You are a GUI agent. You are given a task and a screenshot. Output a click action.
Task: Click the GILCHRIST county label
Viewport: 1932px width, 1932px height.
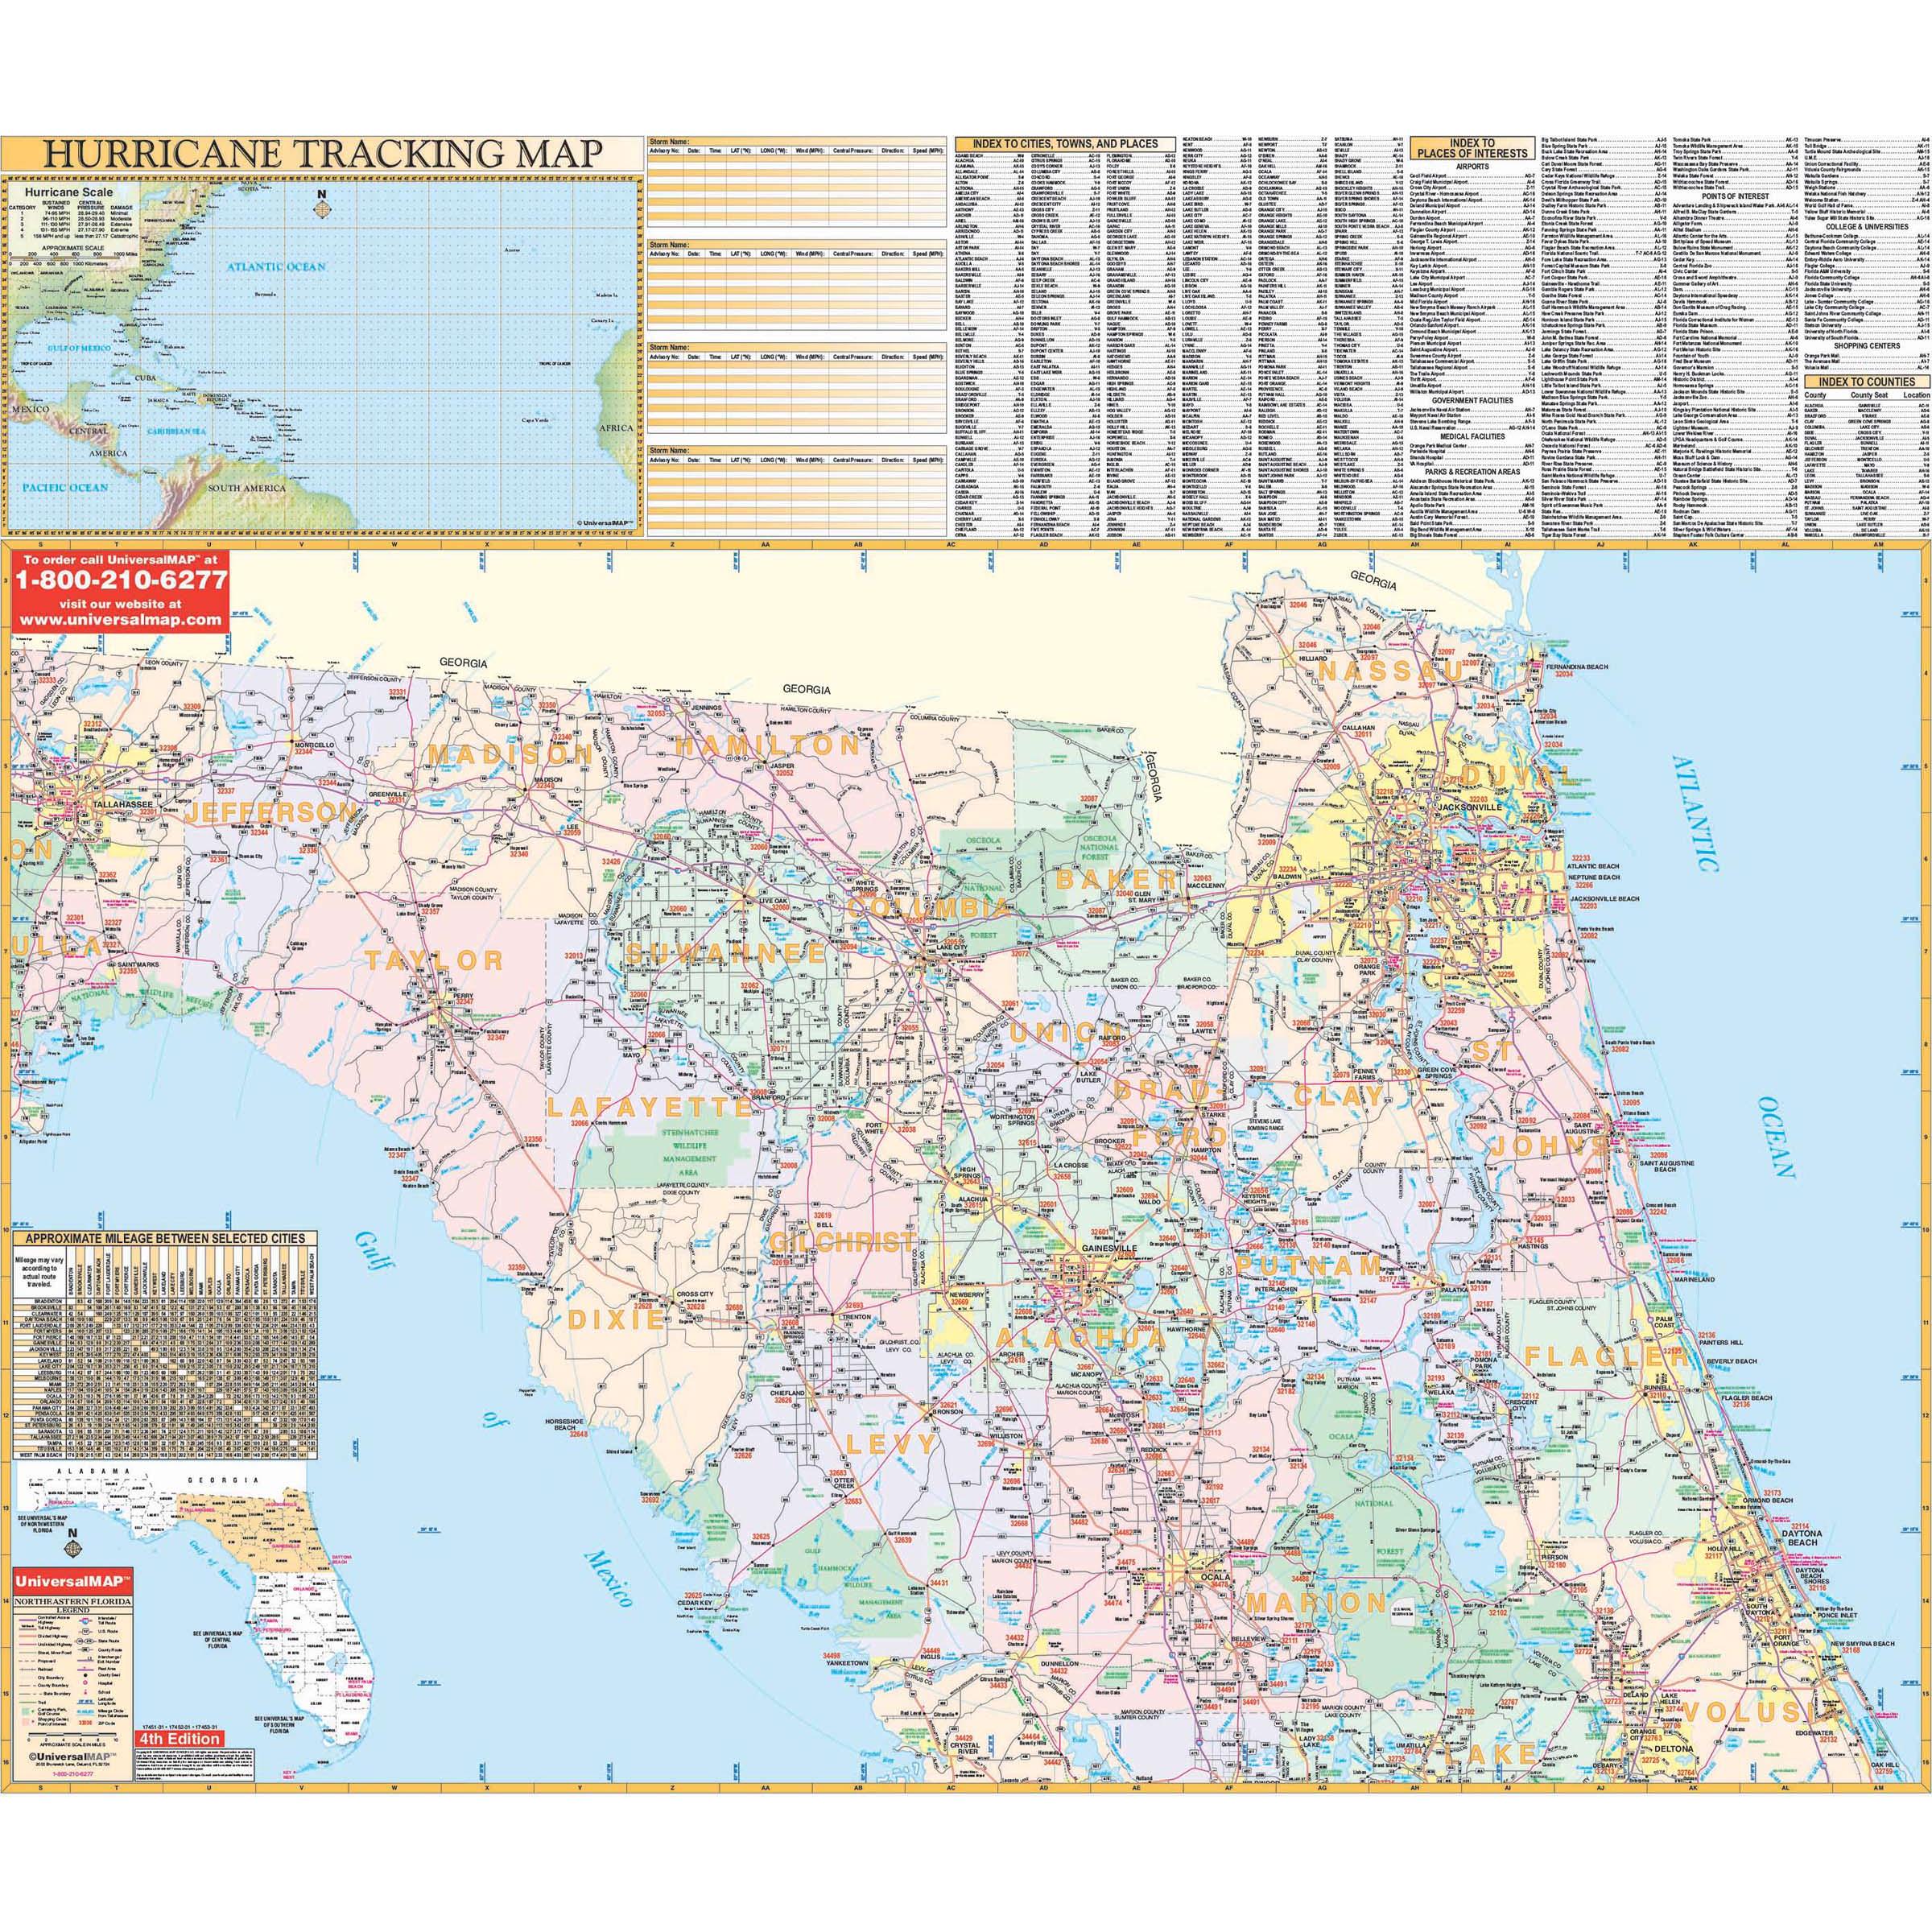point(841,1241)
